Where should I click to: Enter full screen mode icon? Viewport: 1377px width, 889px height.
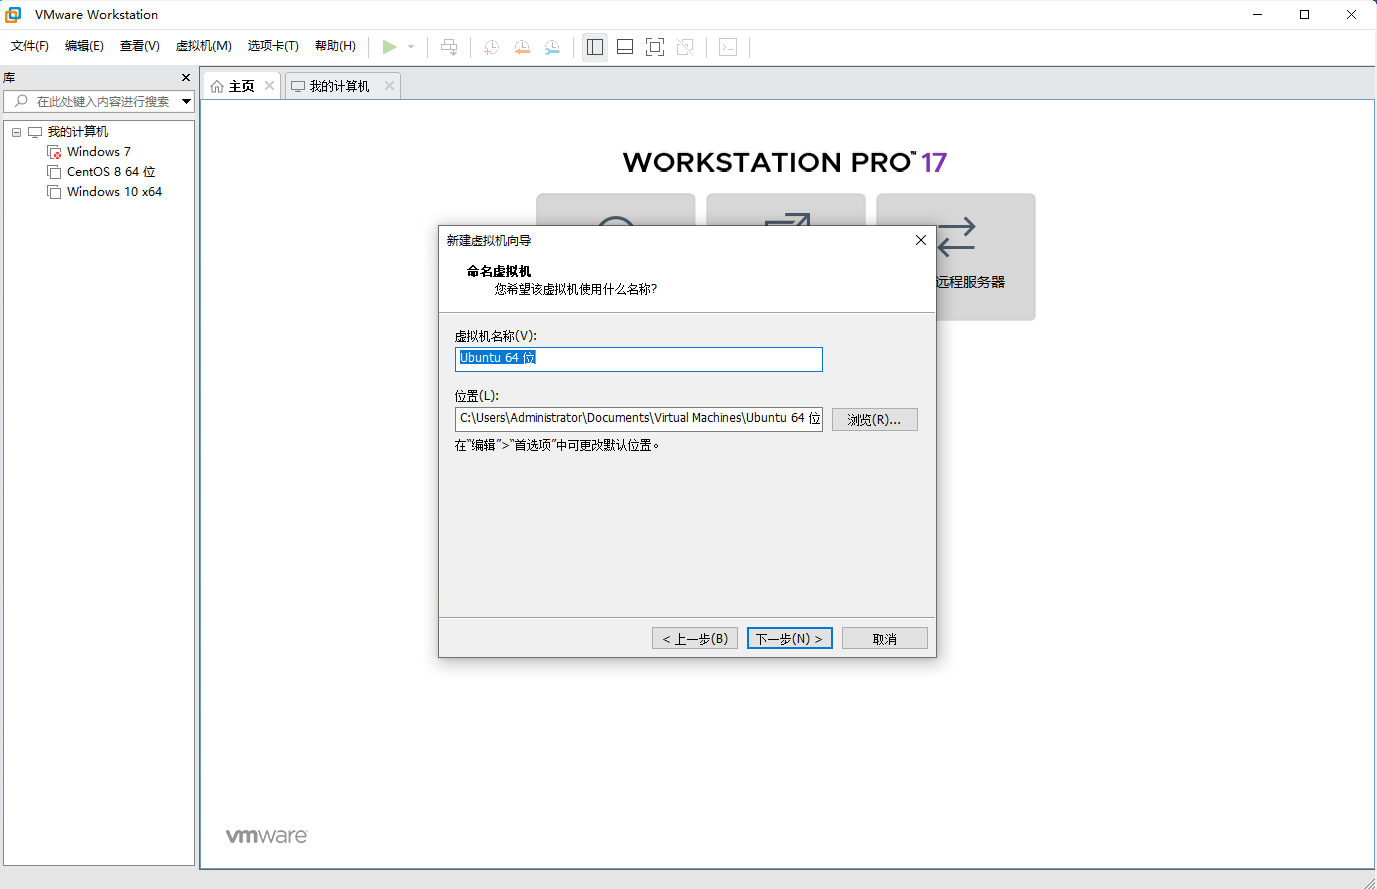(655, 47)
